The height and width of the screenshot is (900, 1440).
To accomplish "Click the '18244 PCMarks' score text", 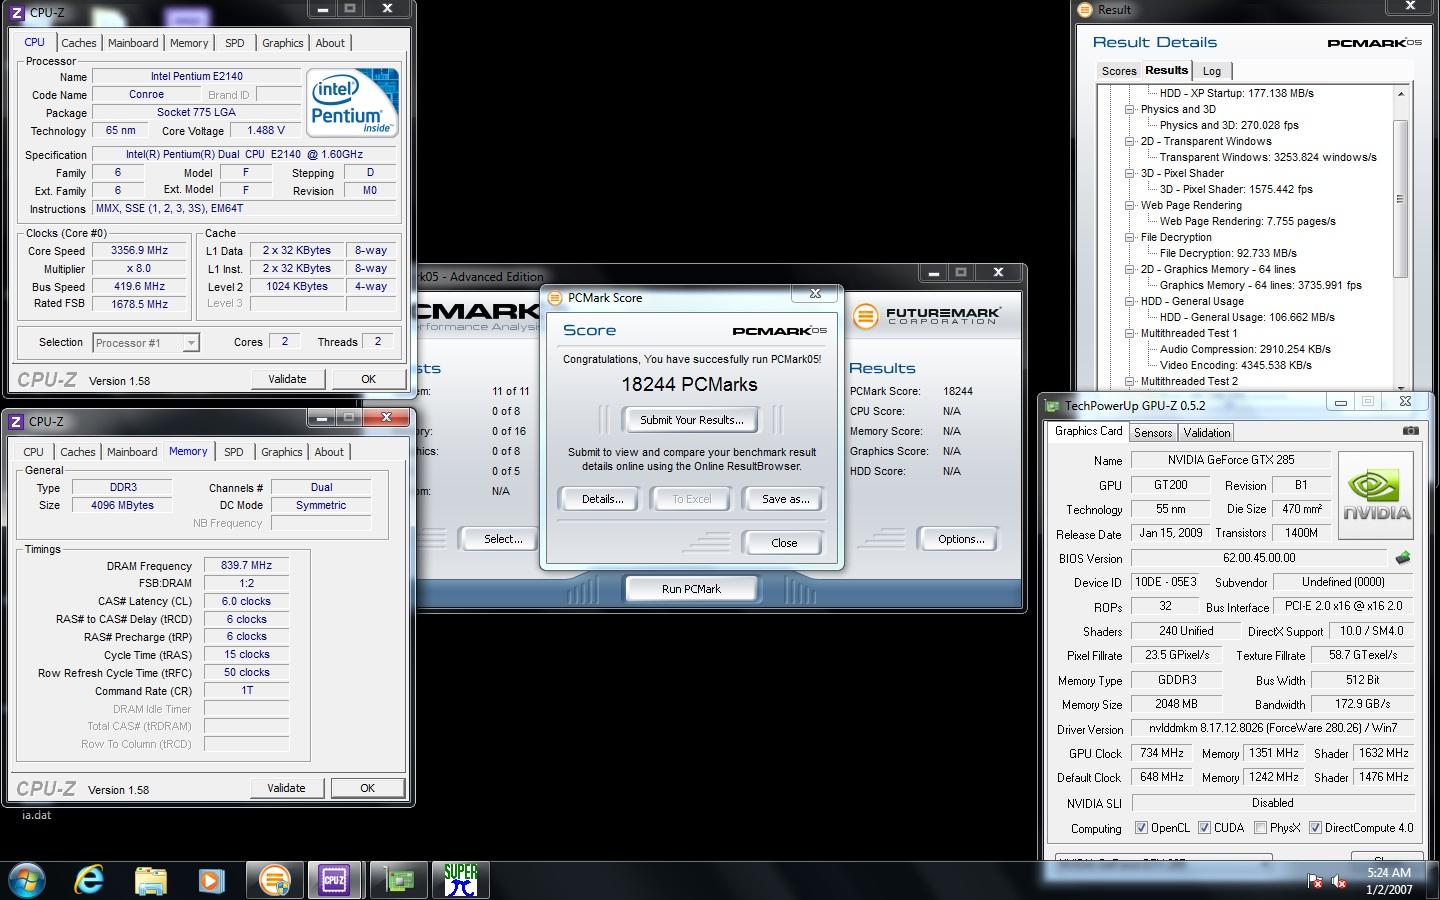I will point(689,385).
